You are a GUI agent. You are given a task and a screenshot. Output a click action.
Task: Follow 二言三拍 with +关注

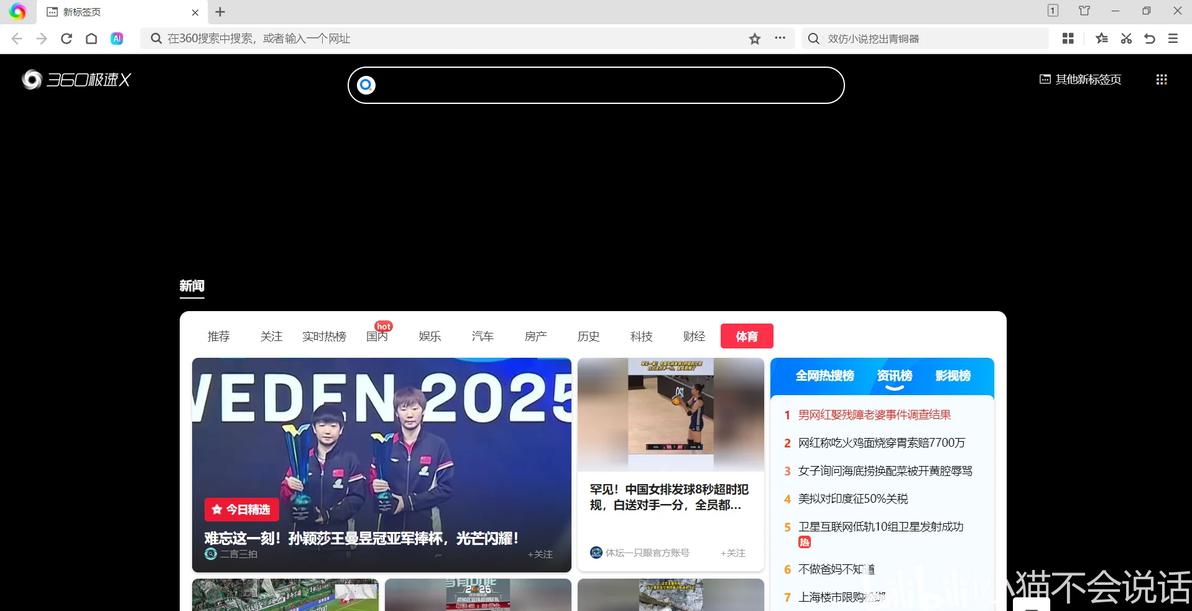pyautogui.click(x=541, y=554)
